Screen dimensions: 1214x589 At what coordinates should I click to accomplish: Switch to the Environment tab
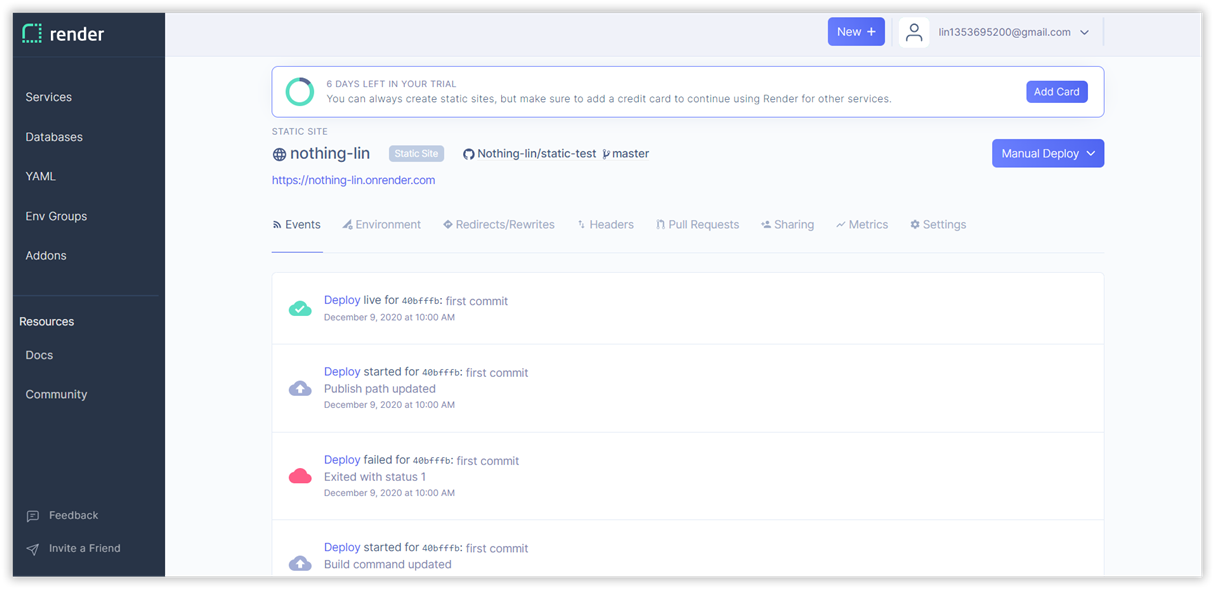(x=381, y=225)
